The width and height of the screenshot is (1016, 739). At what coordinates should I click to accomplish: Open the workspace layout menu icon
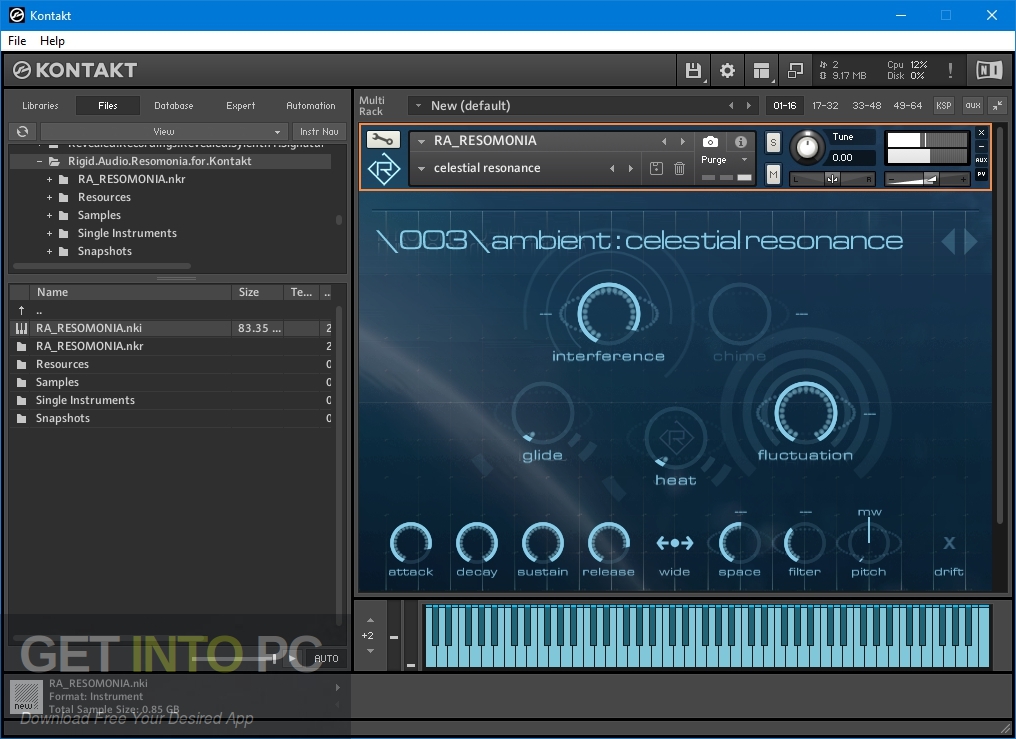click(x=761, y=70)
